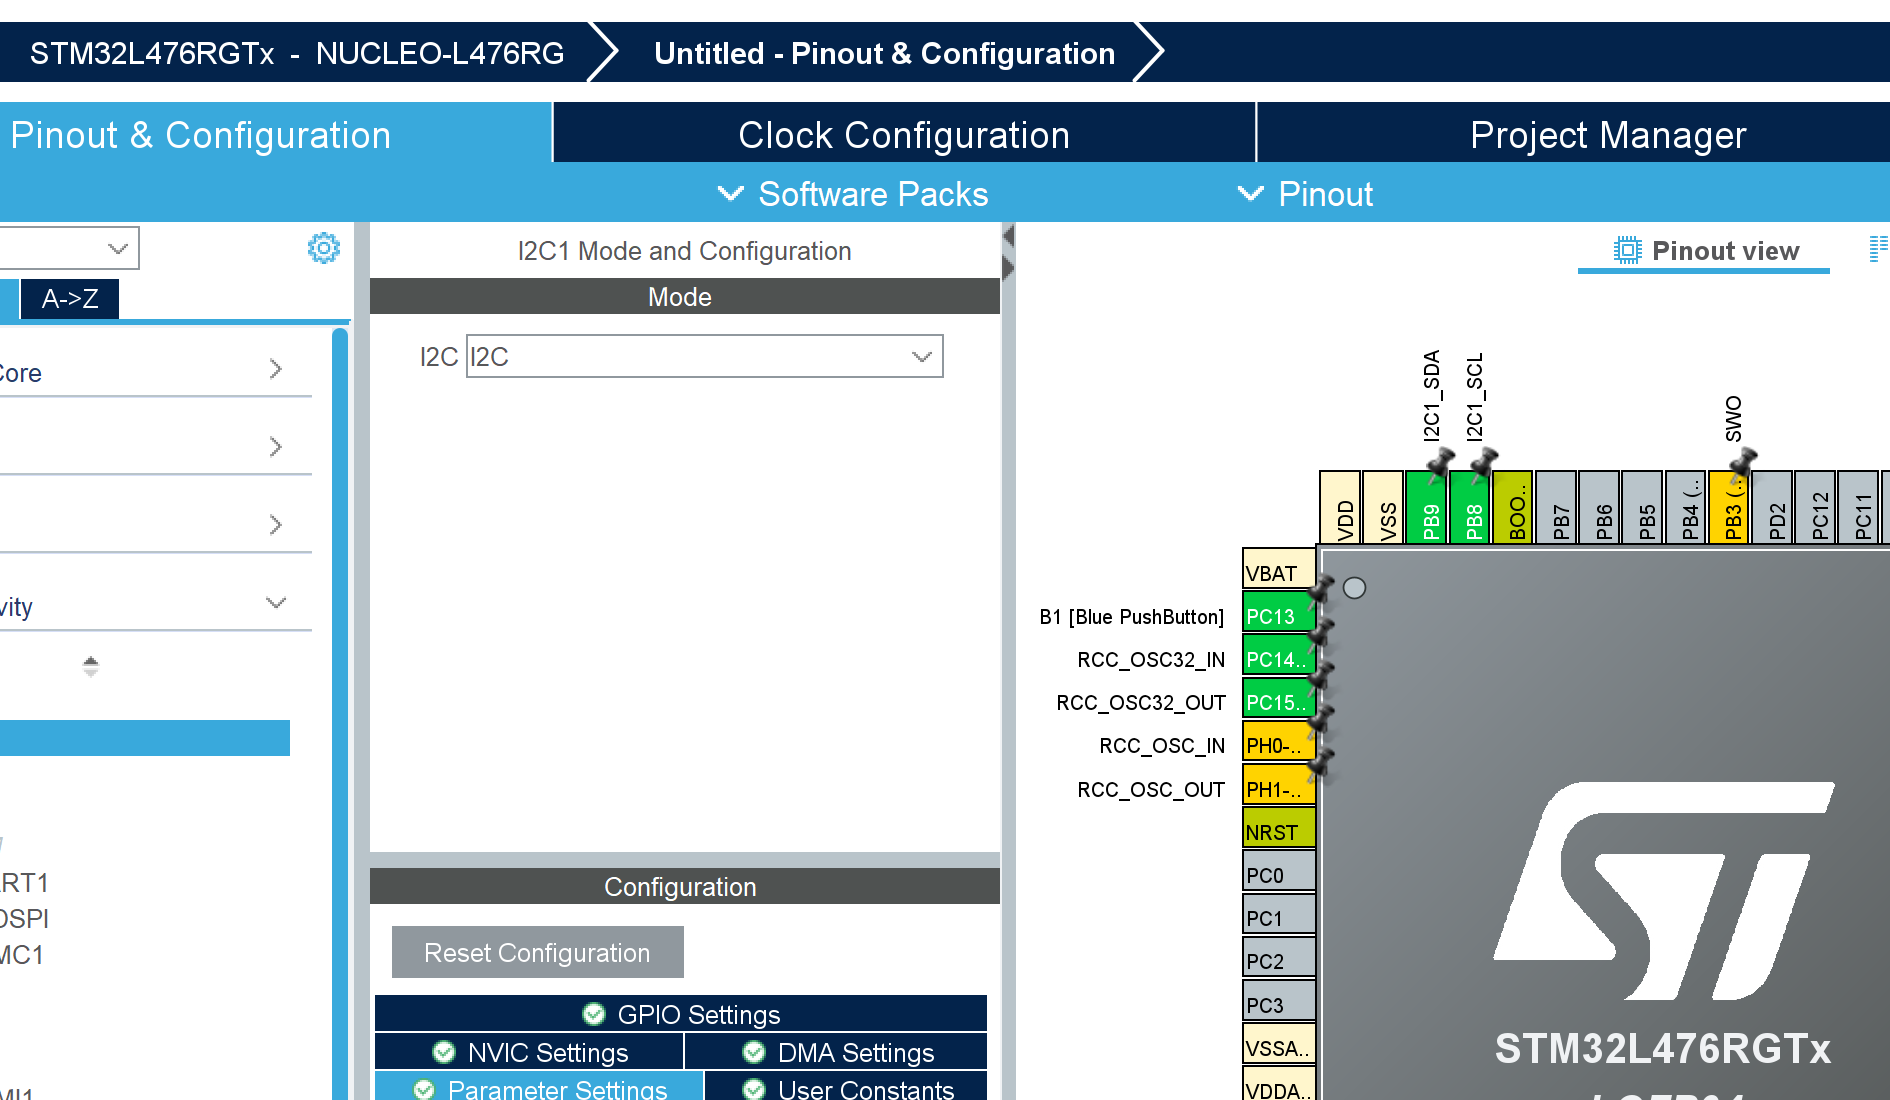
Task: Click the green checkmark on DMA Settings
Action: click(x=753, y=1052)
